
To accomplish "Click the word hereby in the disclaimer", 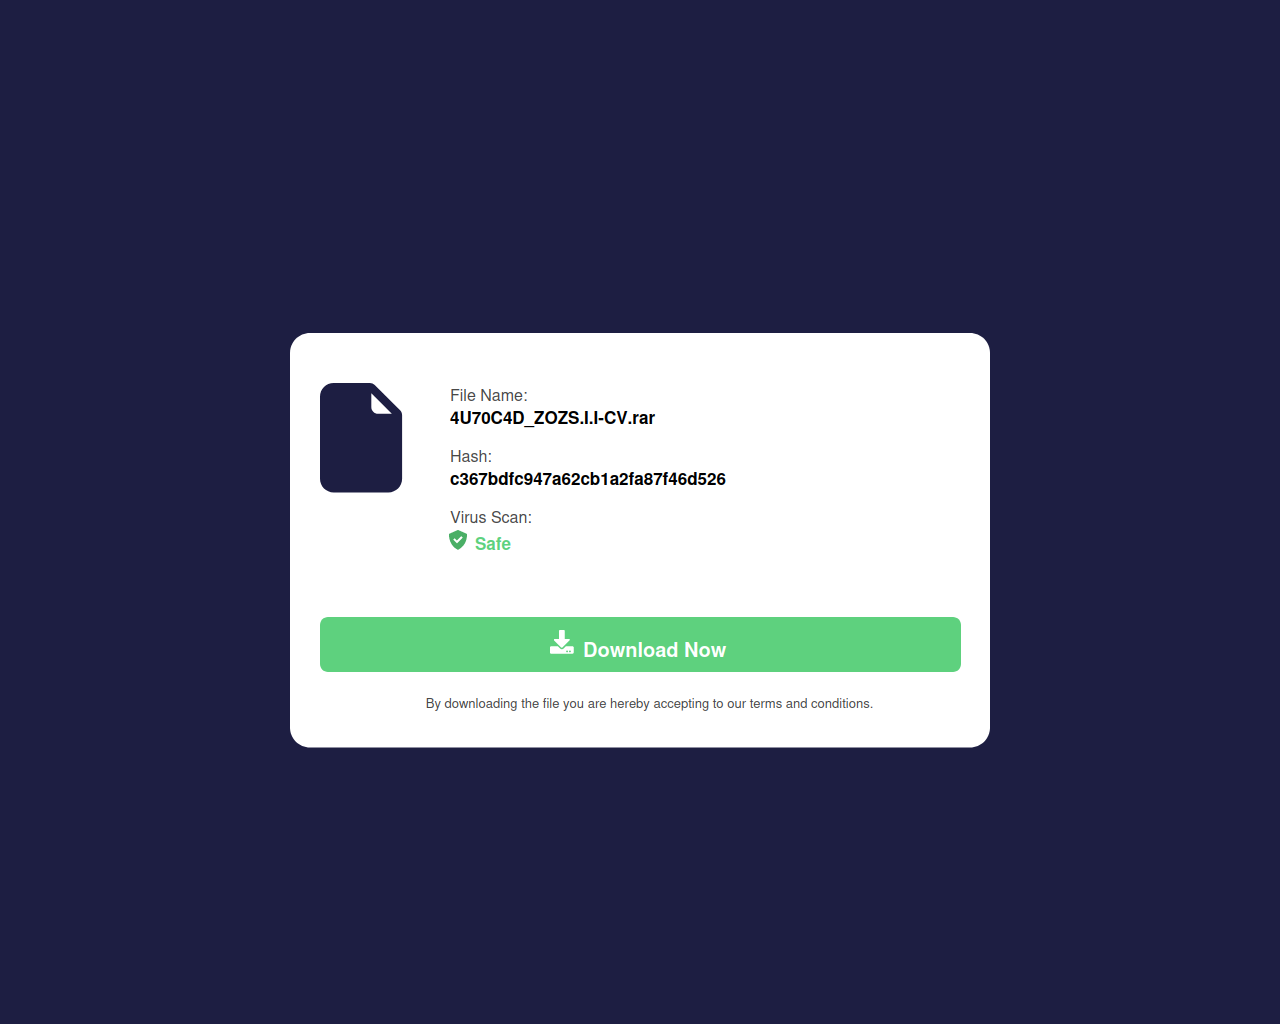I will tap(630, 704).
